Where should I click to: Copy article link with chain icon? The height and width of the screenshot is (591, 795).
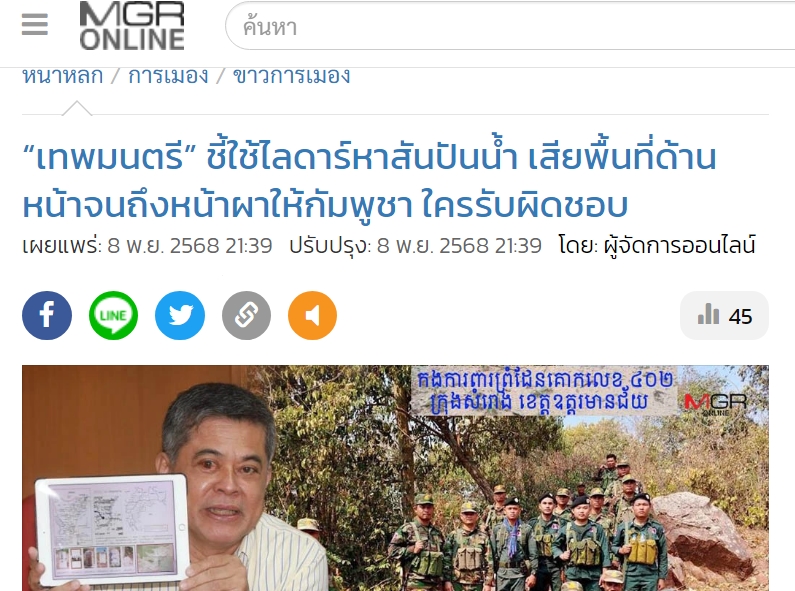pyautogui.click(x=246, y=315)
